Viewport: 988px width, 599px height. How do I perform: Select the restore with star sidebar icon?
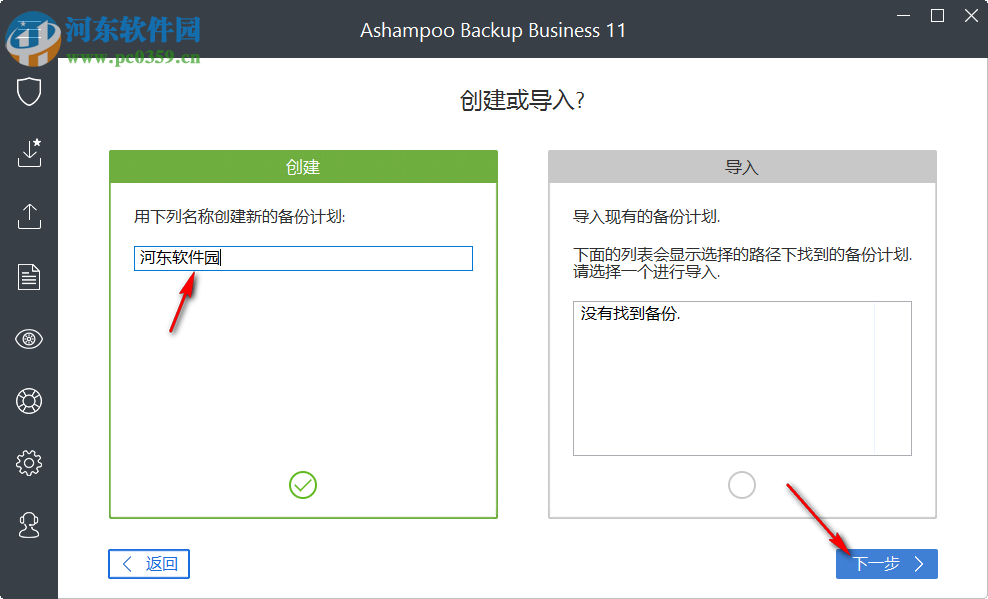[29, 153]
